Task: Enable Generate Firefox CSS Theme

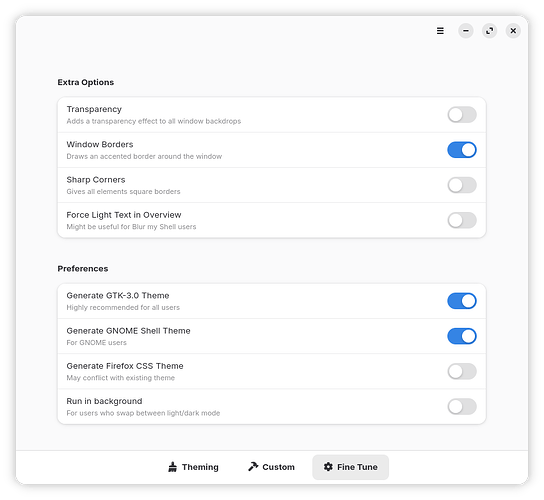Action: 462,371
